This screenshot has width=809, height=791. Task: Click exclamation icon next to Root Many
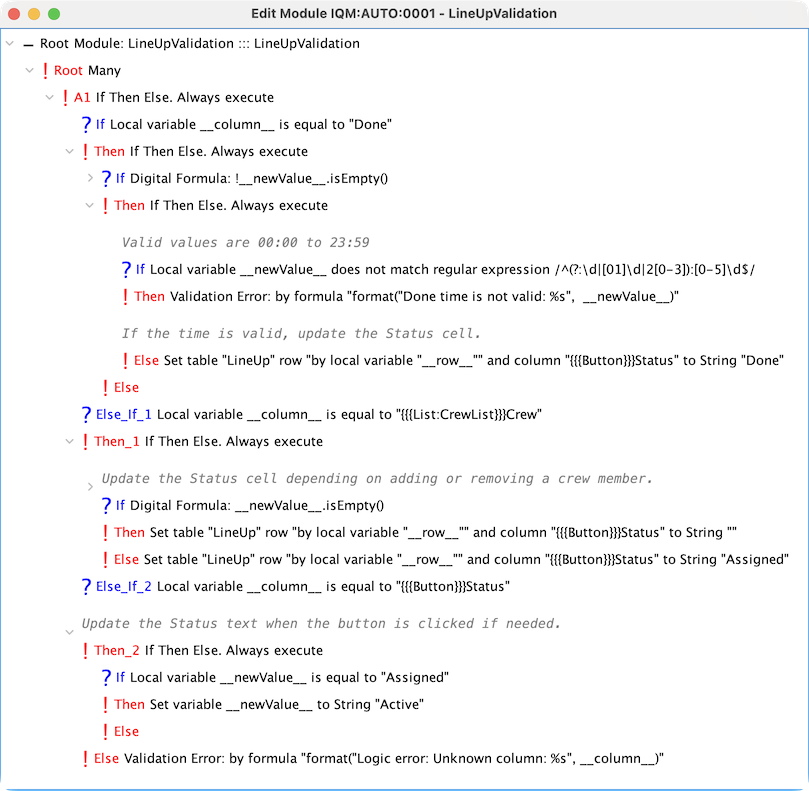coord(46,71)
